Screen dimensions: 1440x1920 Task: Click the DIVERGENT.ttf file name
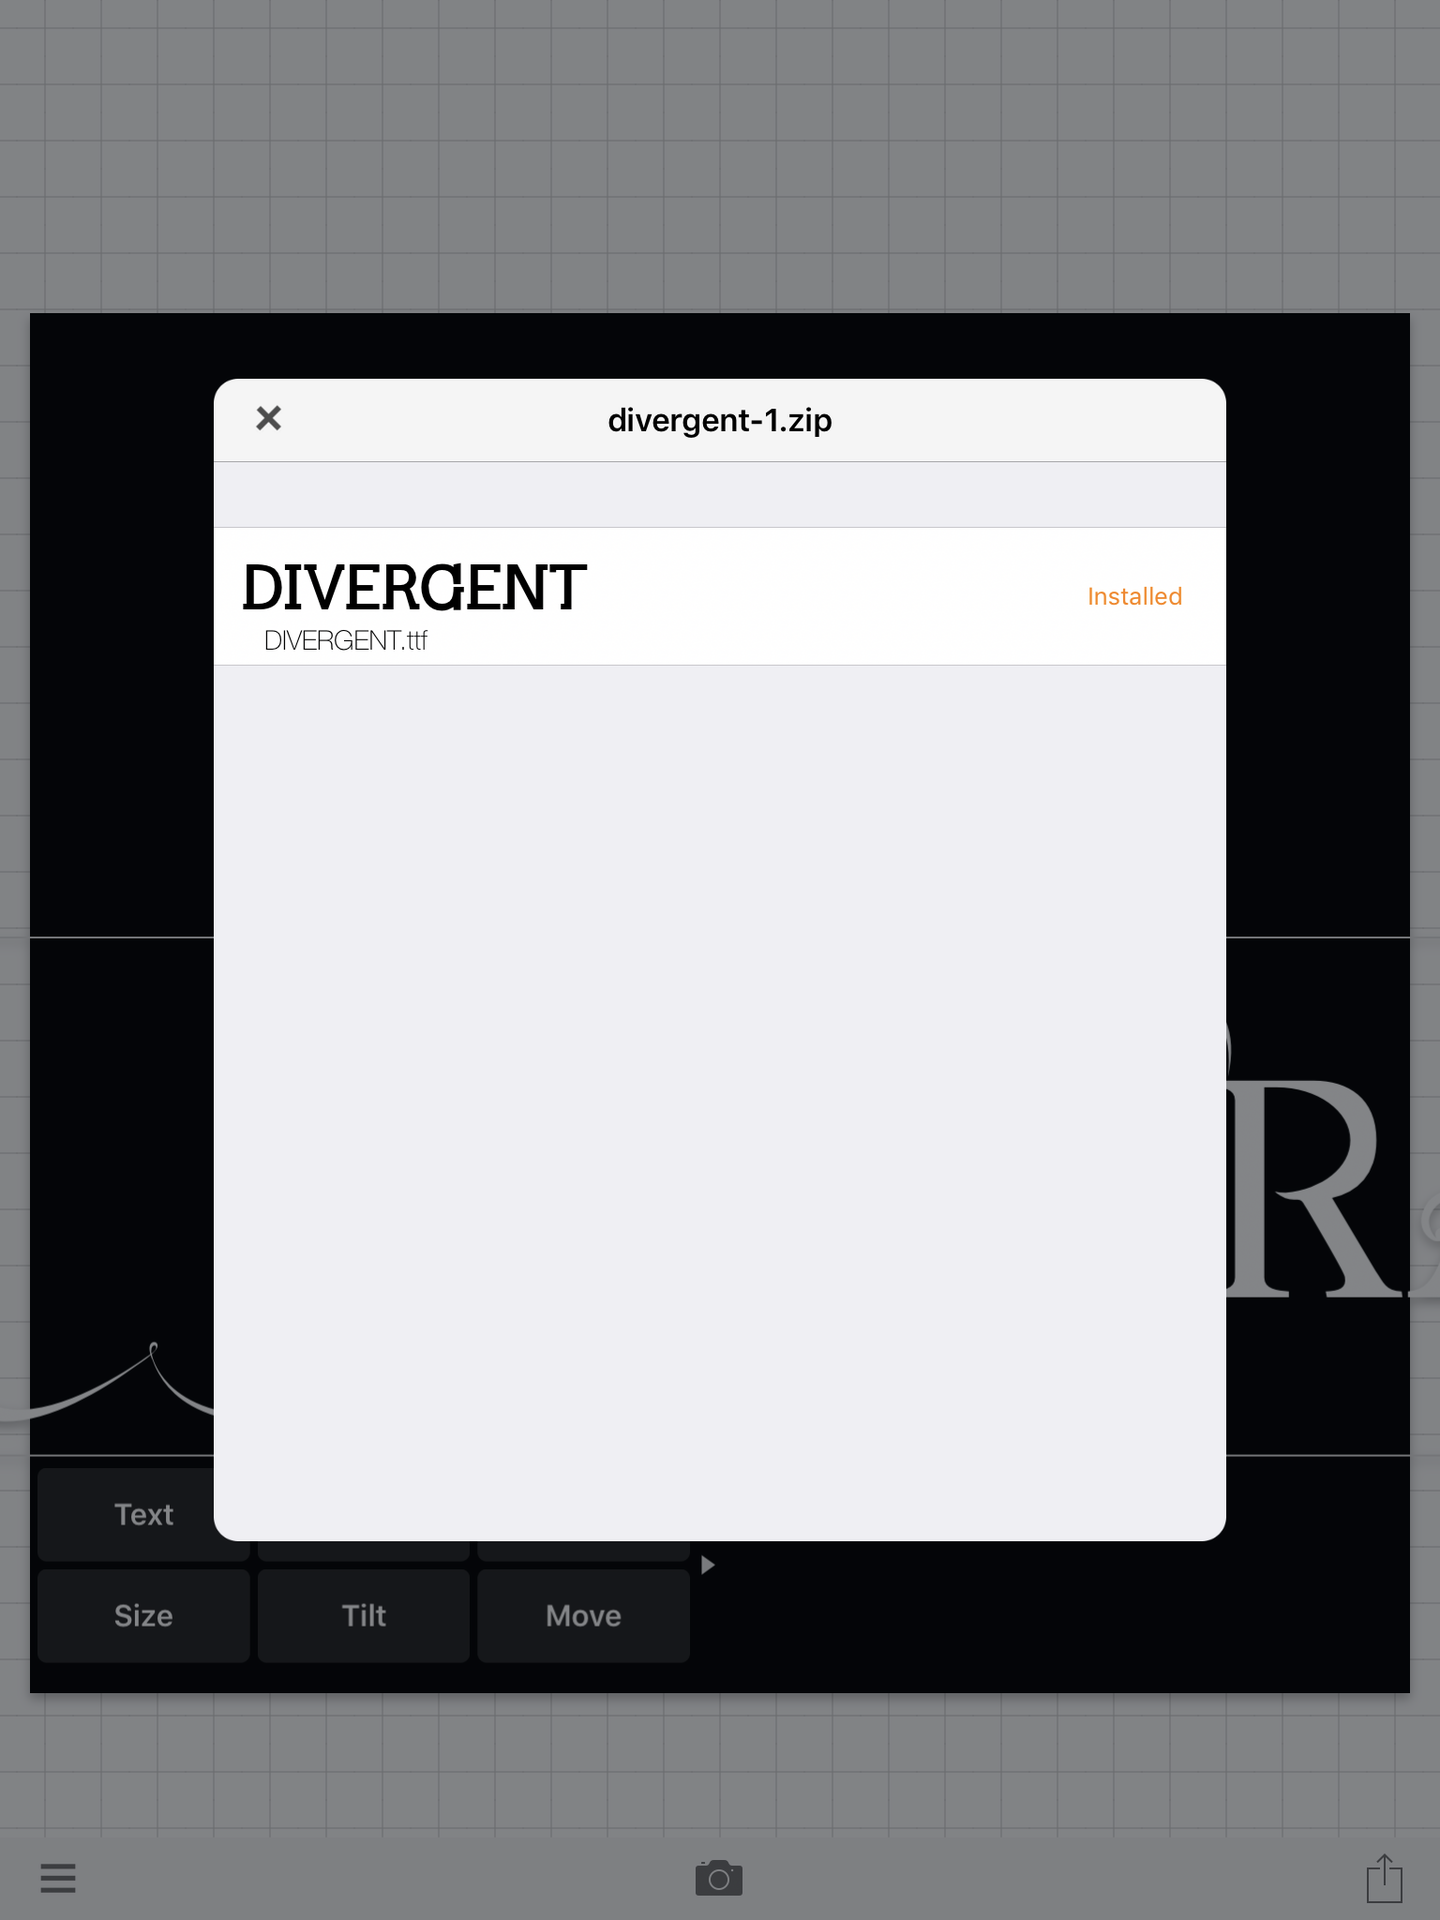[345, 641]
